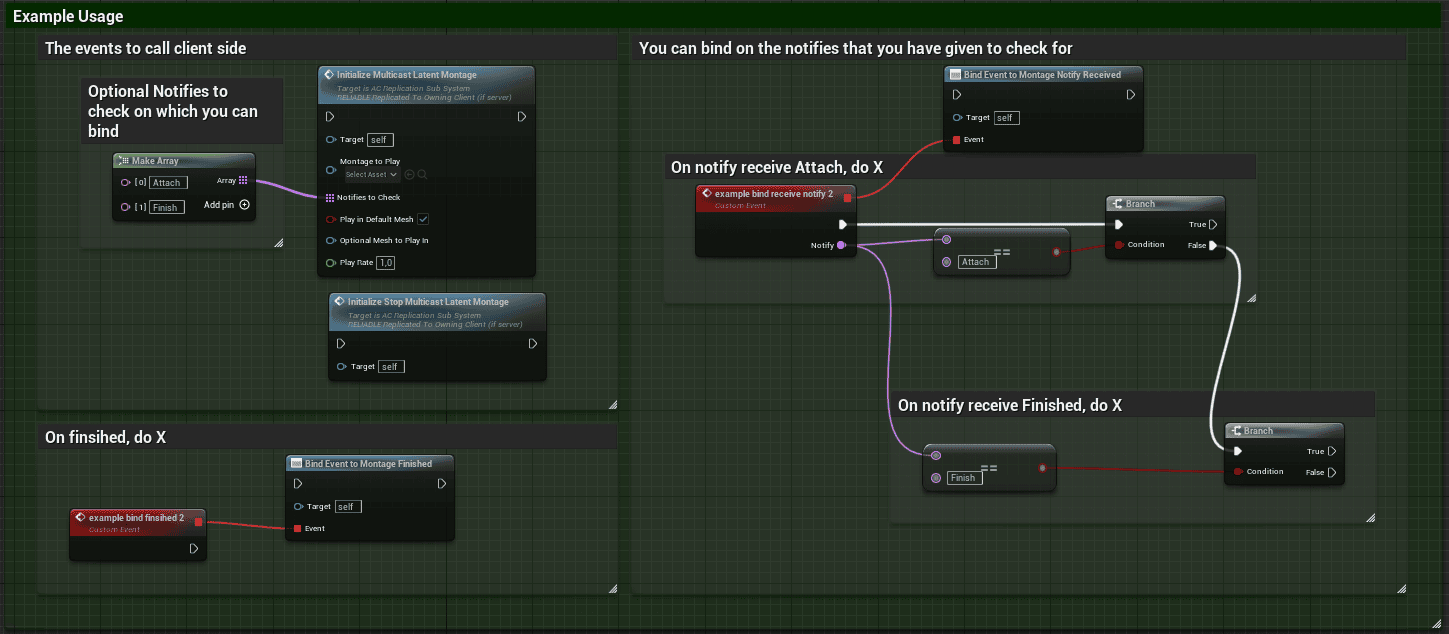The width and height of the screenshot is (1449, 634).
Task: Click the exec output pin of Initialize Stop Multicast Latent Montage
Action: point(533,344)
